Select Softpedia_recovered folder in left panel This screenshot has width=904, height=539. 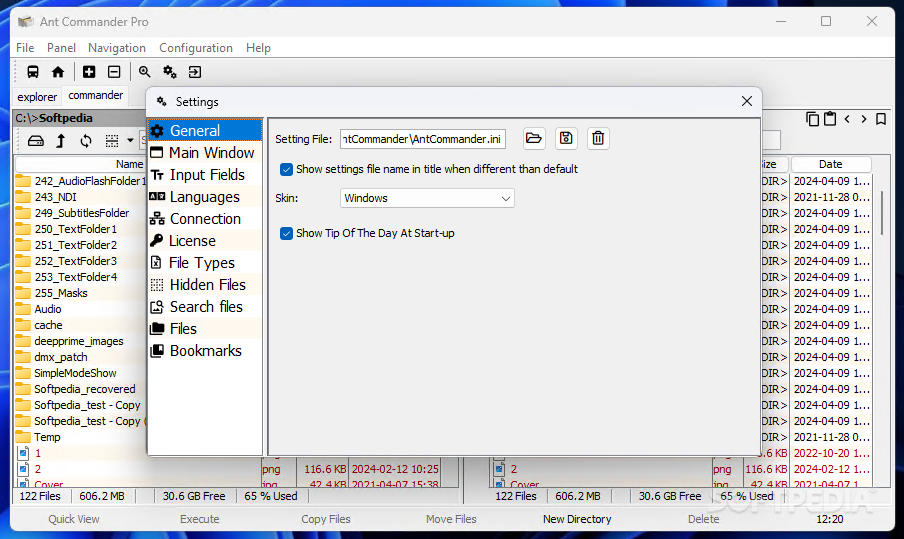click(84, 389)
